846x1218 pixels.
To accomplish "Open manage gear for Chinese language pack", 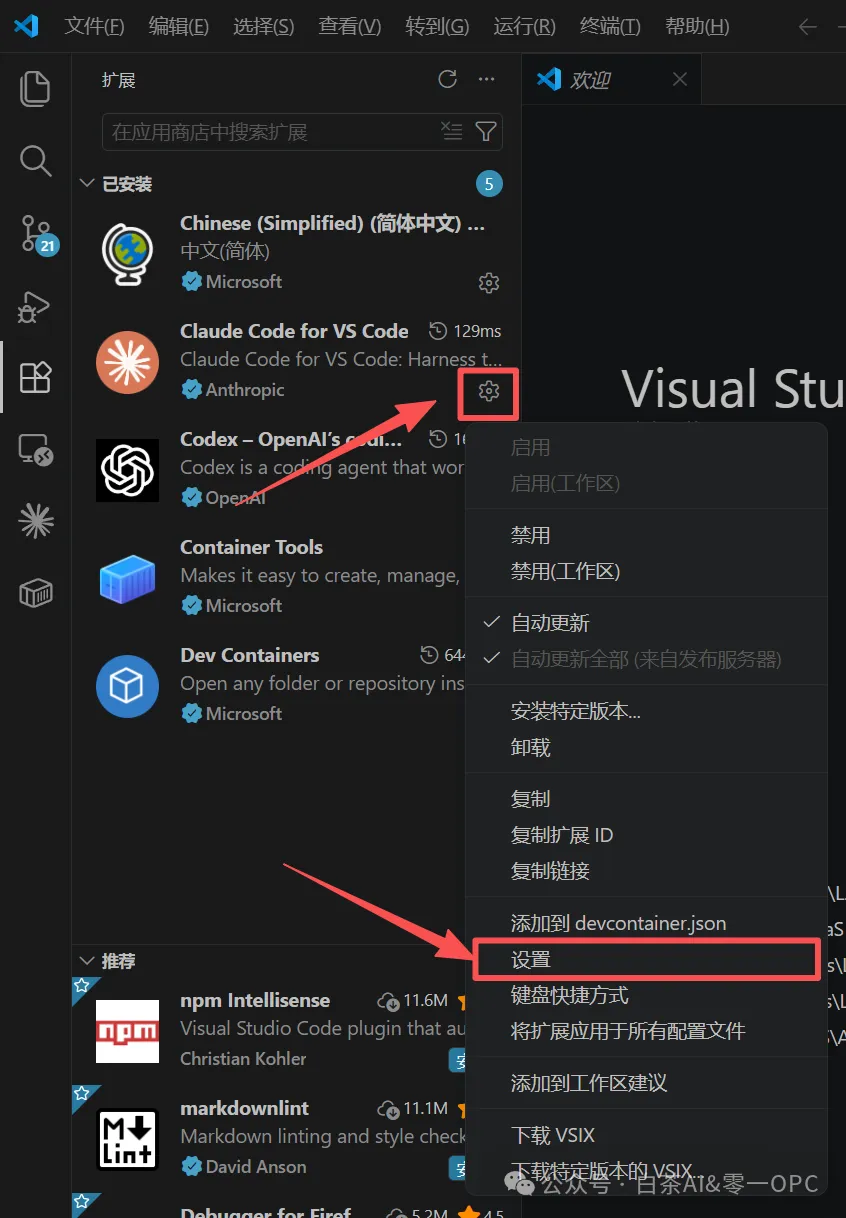I will 489,283.
